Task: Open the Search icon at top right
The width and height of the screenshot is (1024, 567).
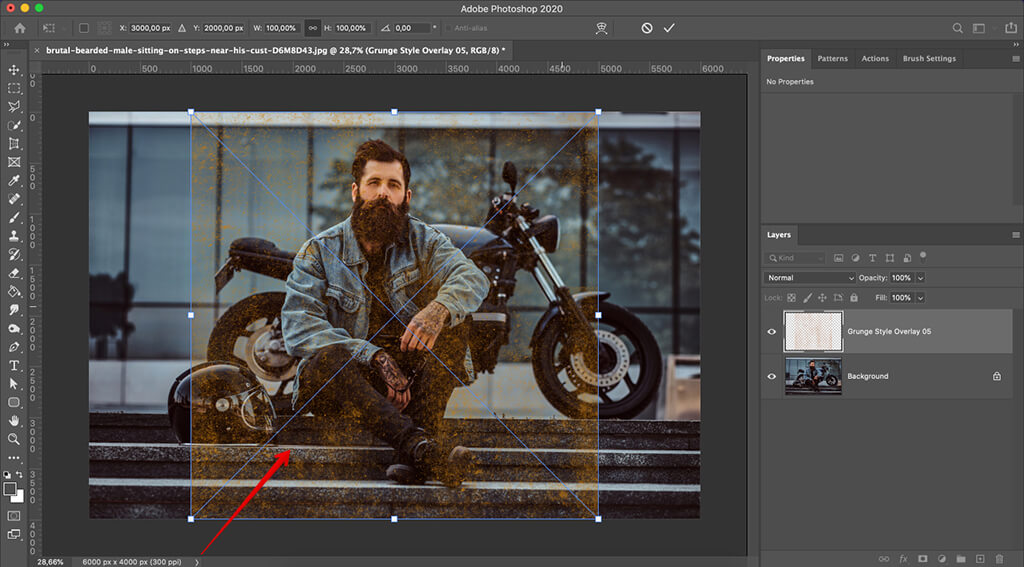Action: pos(957,28)
